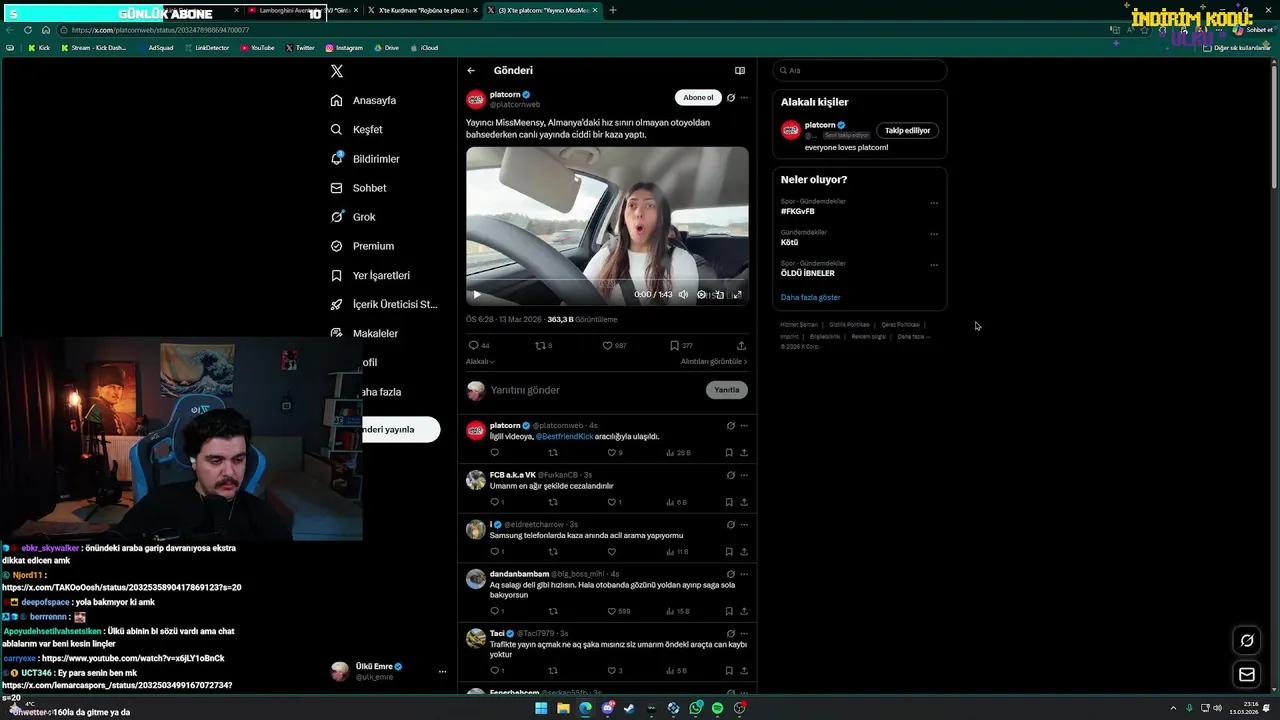
Task: Open more options for ÖLDÜ İBNELER trend
Action: [934, 265]
